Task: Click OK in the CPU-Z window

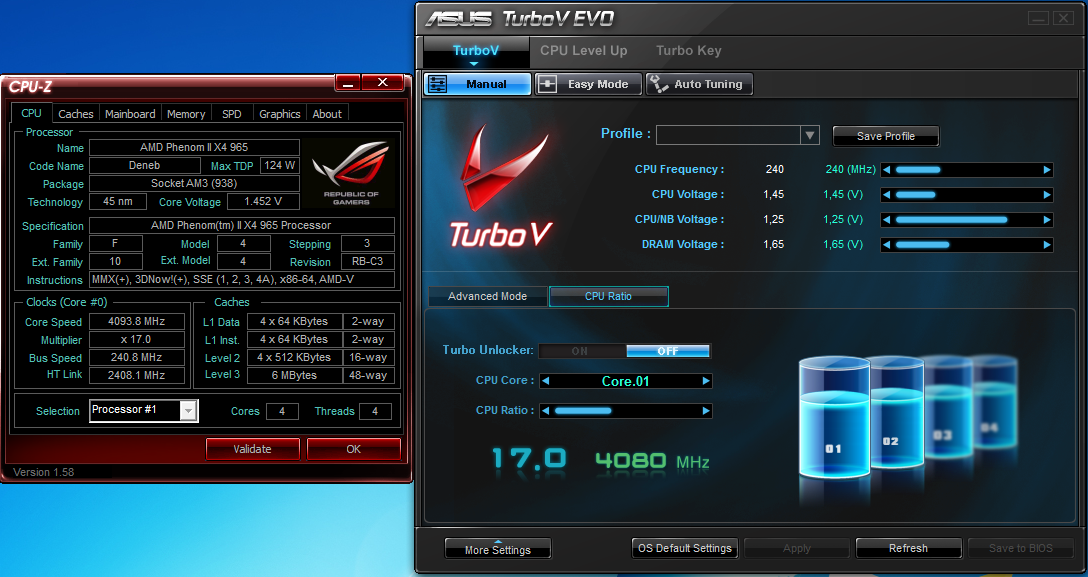Action: [x=354, y=449]
